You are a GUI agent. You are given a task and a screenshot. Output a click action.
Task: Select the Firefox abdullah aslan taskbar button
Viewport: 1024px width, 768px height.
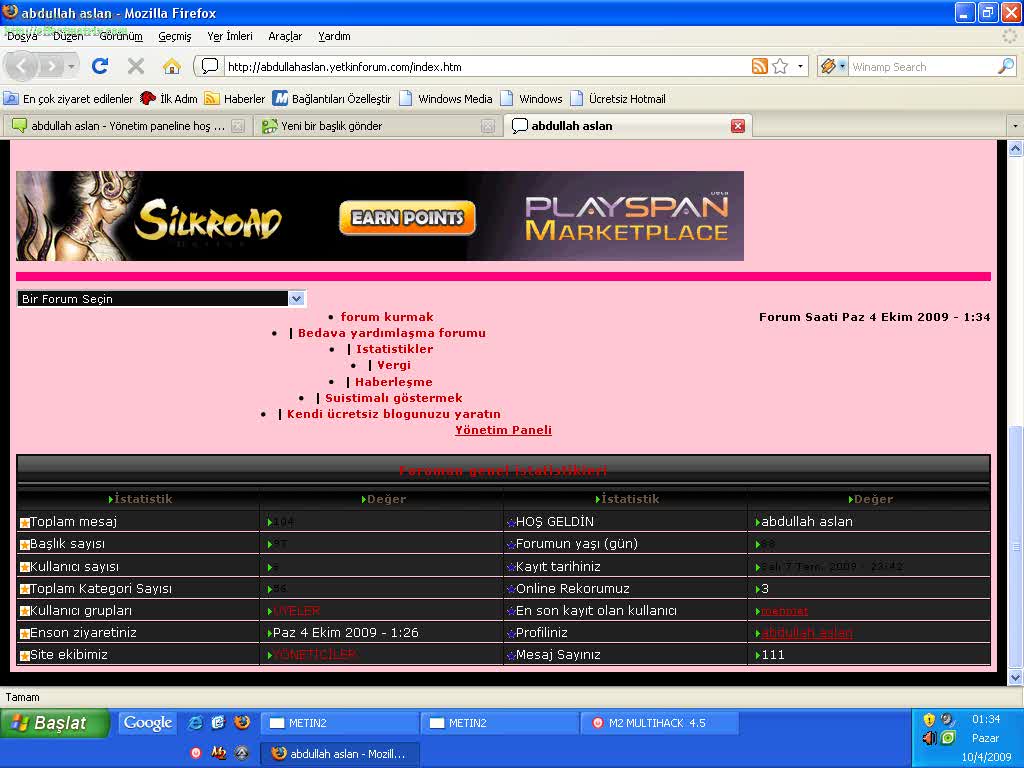[x=339, y=754]
